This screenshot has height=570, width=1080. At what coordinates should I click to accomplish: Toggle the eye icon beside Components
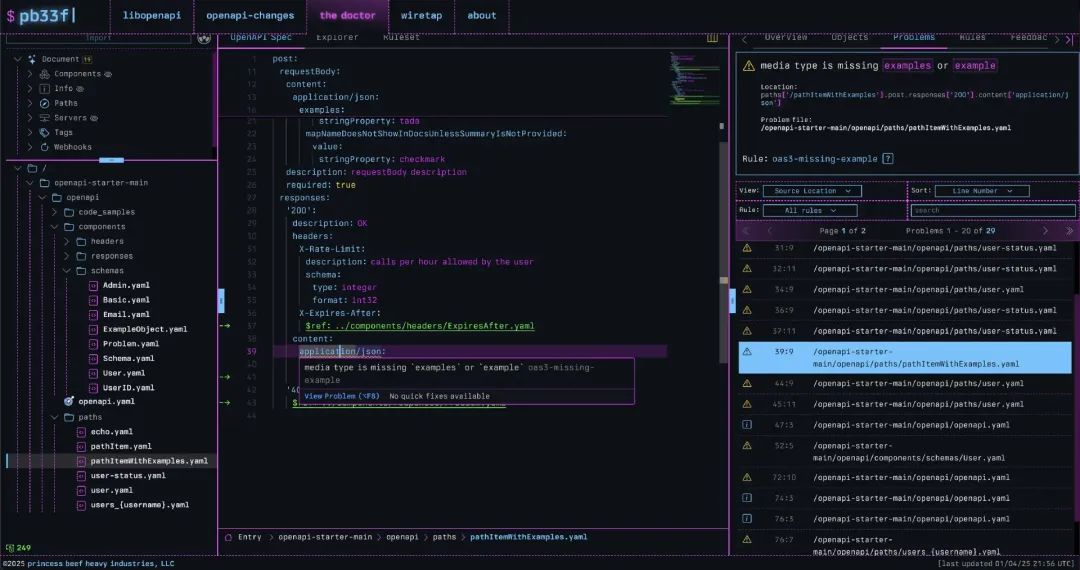point(108,74)
